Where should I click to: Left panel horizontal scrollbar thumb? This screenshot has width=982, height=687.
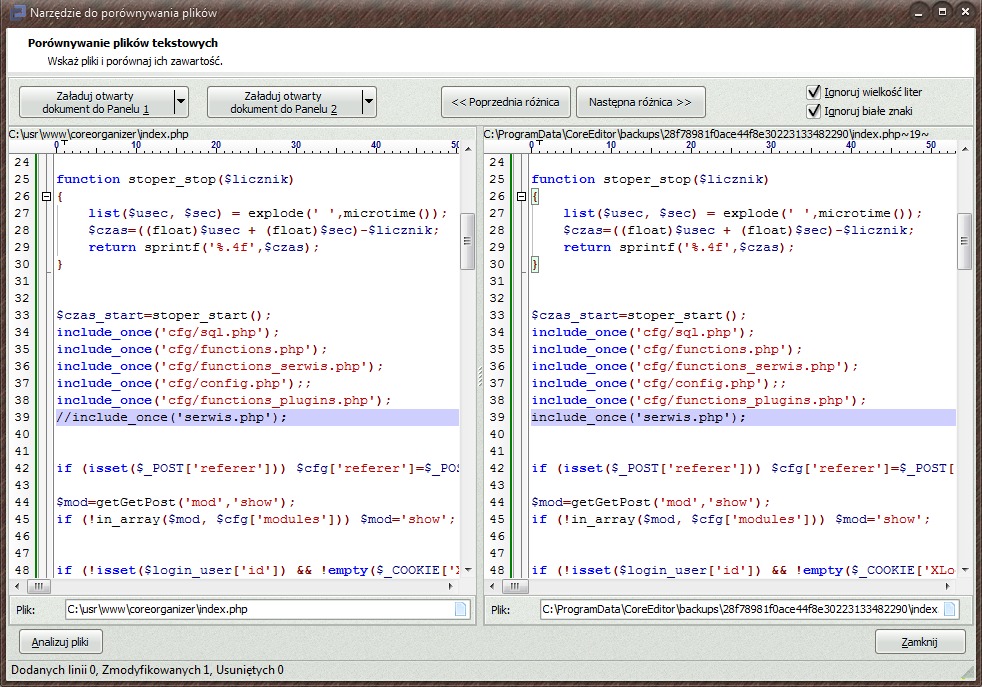point(39,587)
